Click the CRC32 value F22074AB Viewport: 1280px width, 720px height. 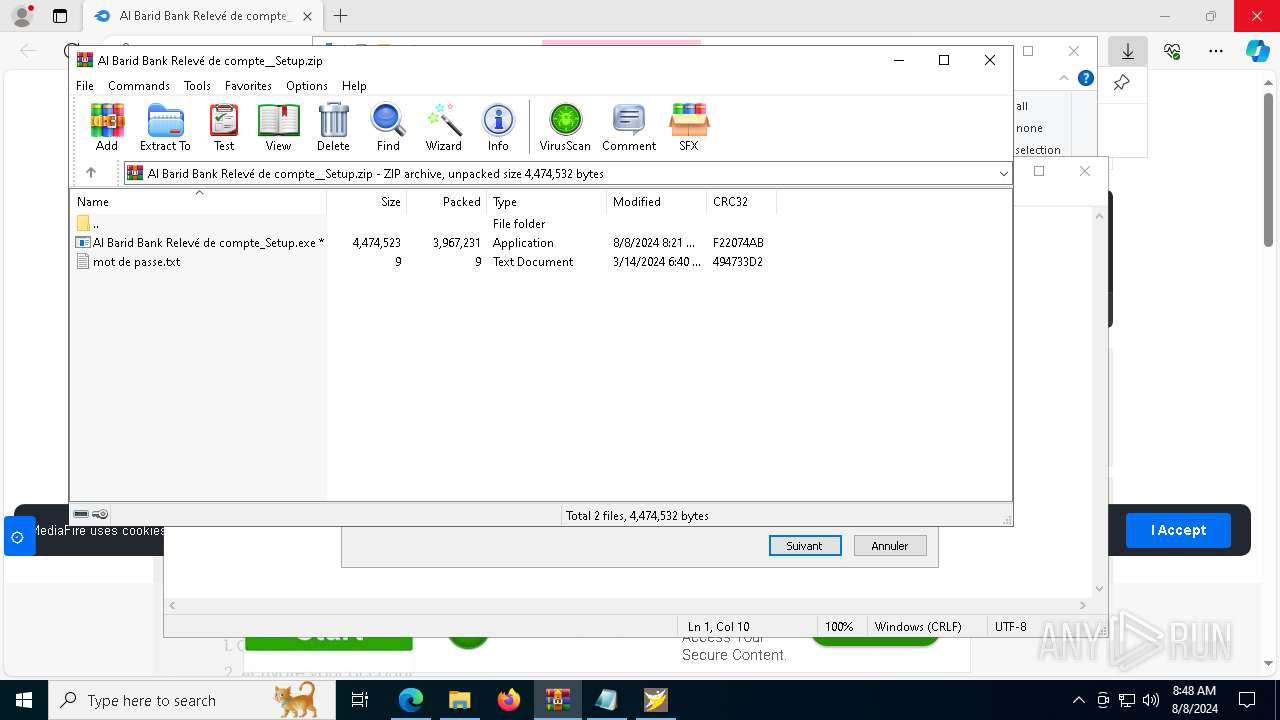(738, 243)
